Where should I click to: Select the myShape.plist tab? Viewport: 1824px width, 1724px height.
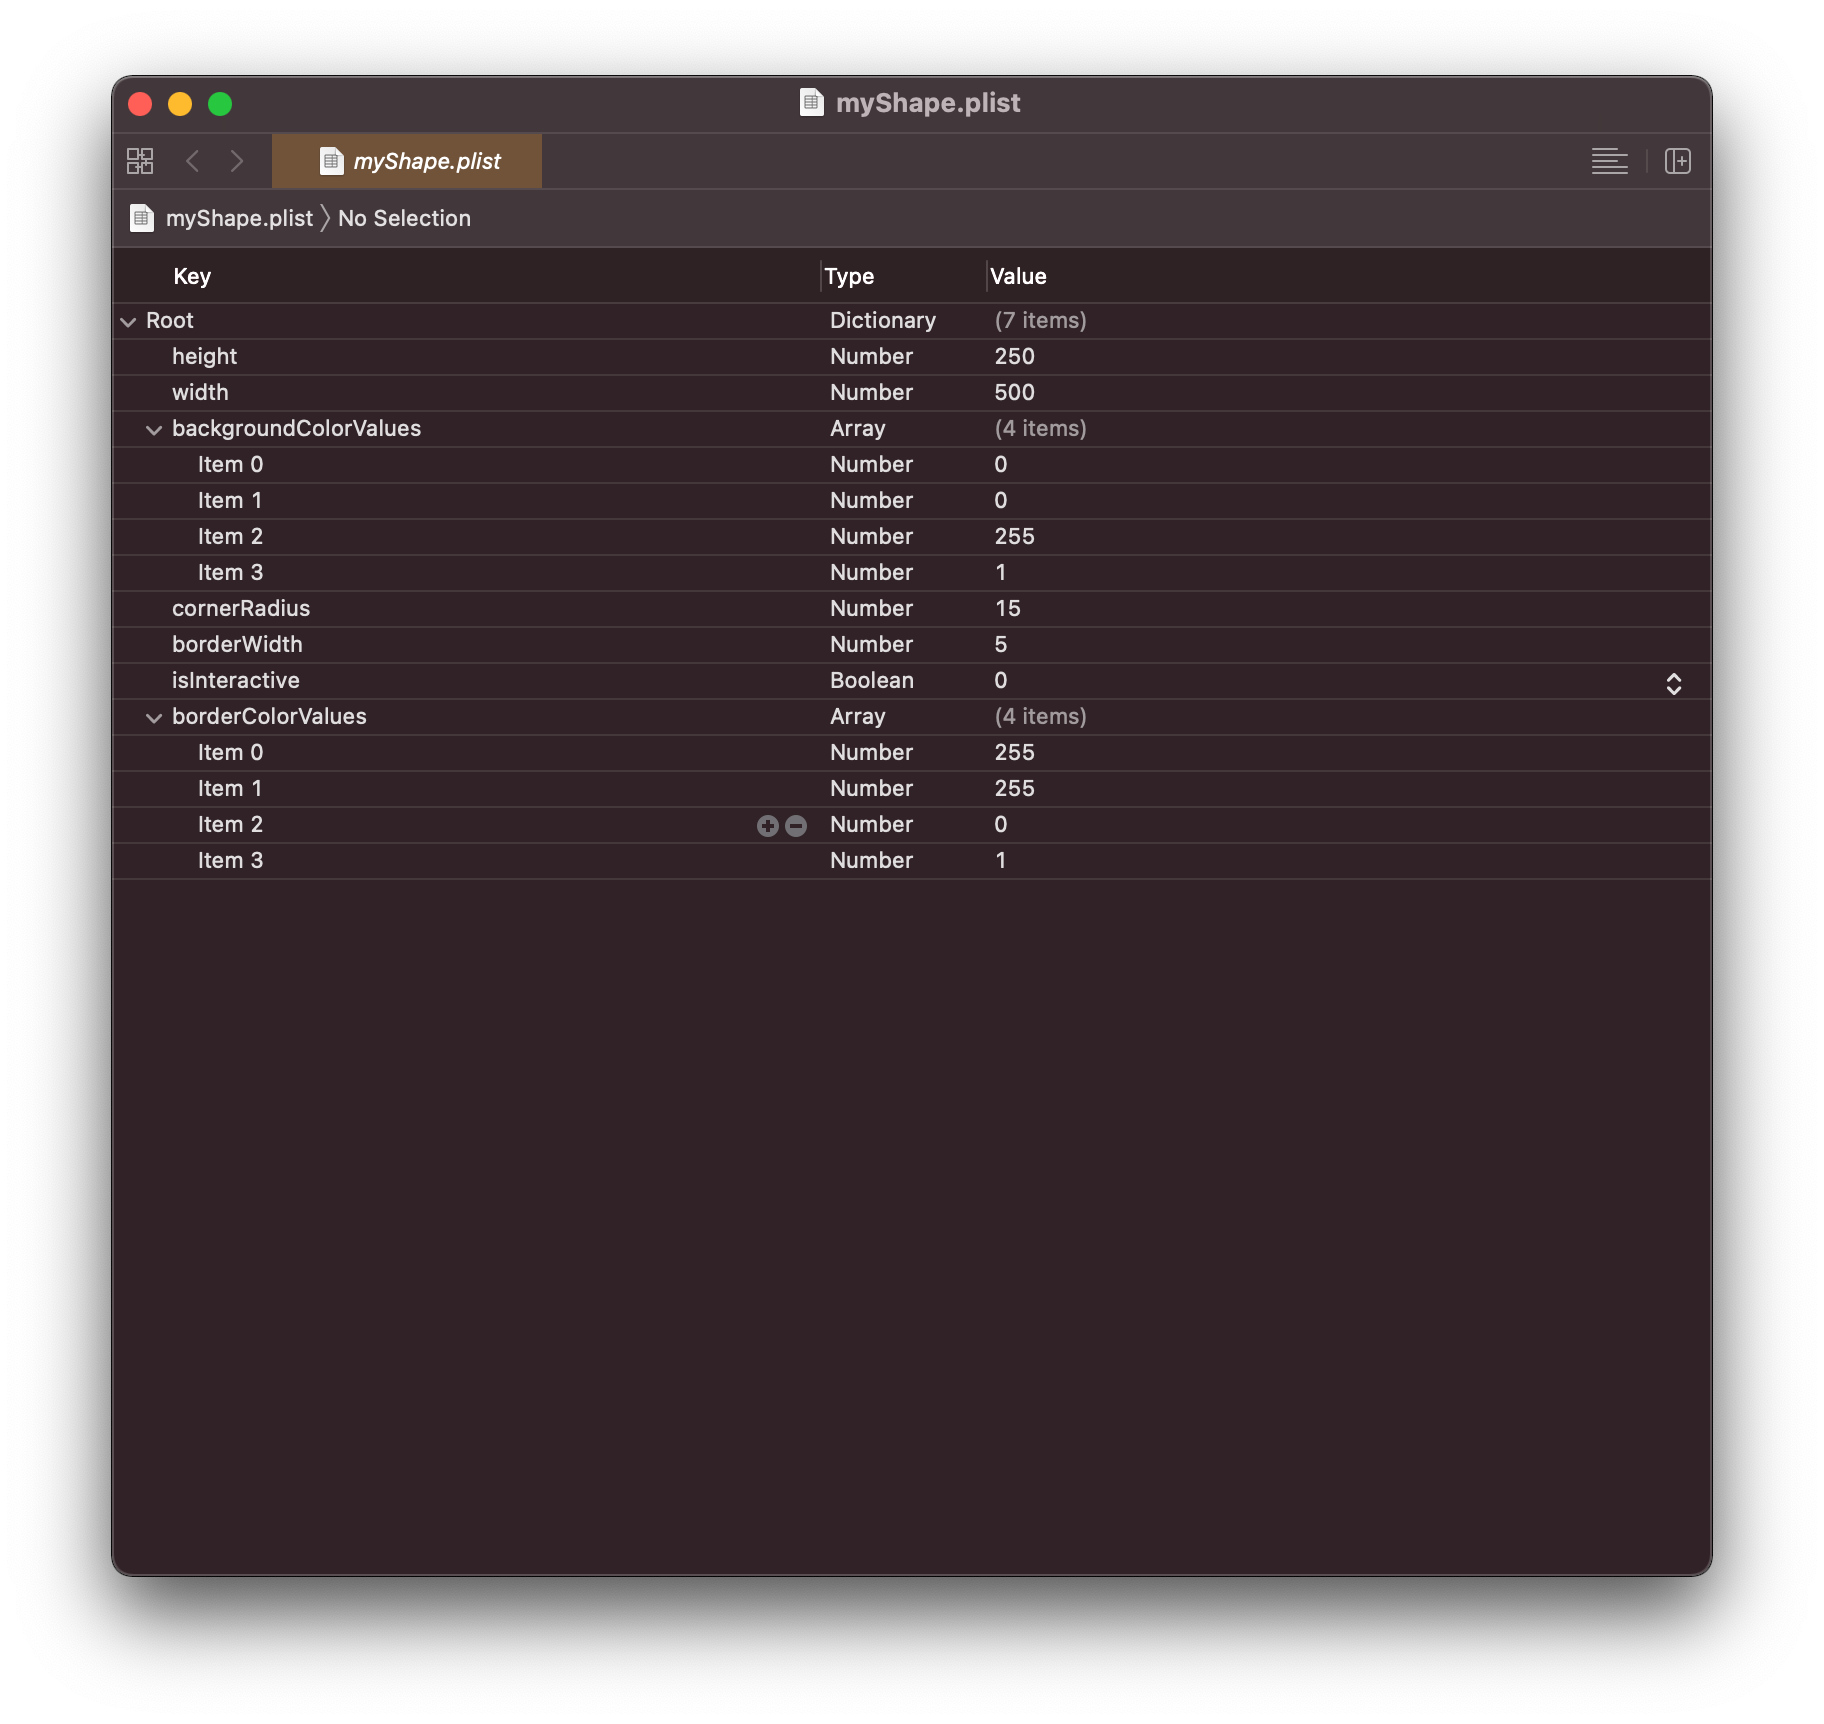pyautogui.click(x=407, y=161)
